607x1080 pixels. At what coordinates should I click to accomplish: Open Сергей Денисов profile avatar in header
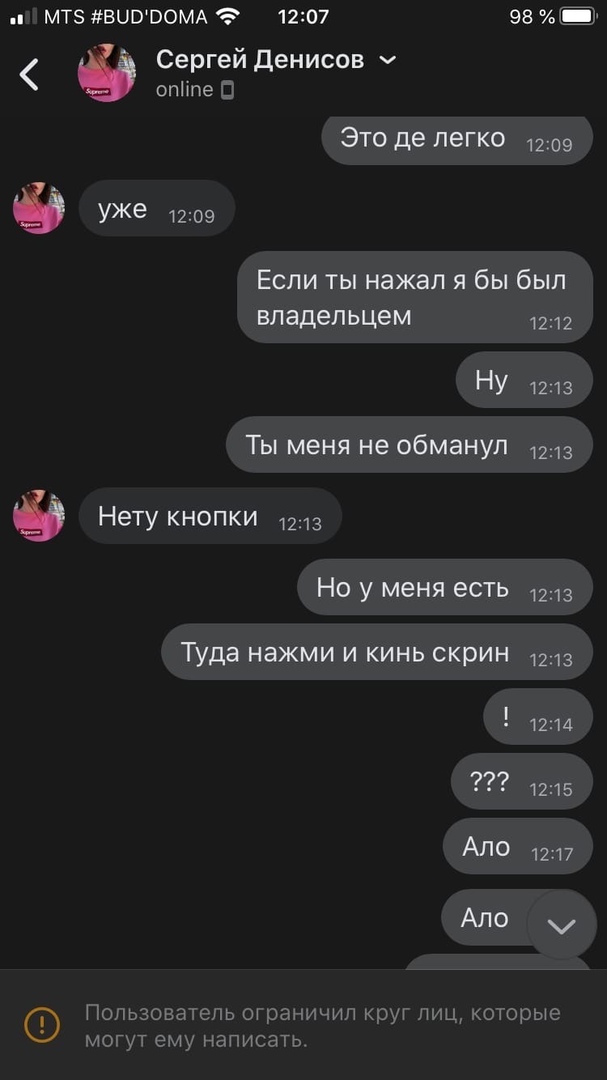click(107, 73)
